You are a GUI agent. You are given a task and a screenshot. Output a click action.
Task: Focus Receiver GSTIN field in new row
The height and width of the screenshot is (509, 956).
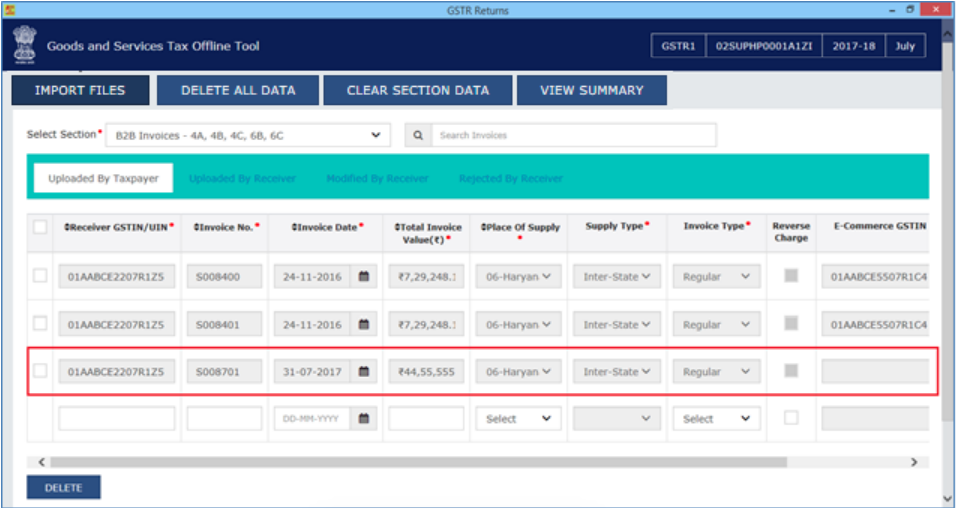[x=116, y=419]
